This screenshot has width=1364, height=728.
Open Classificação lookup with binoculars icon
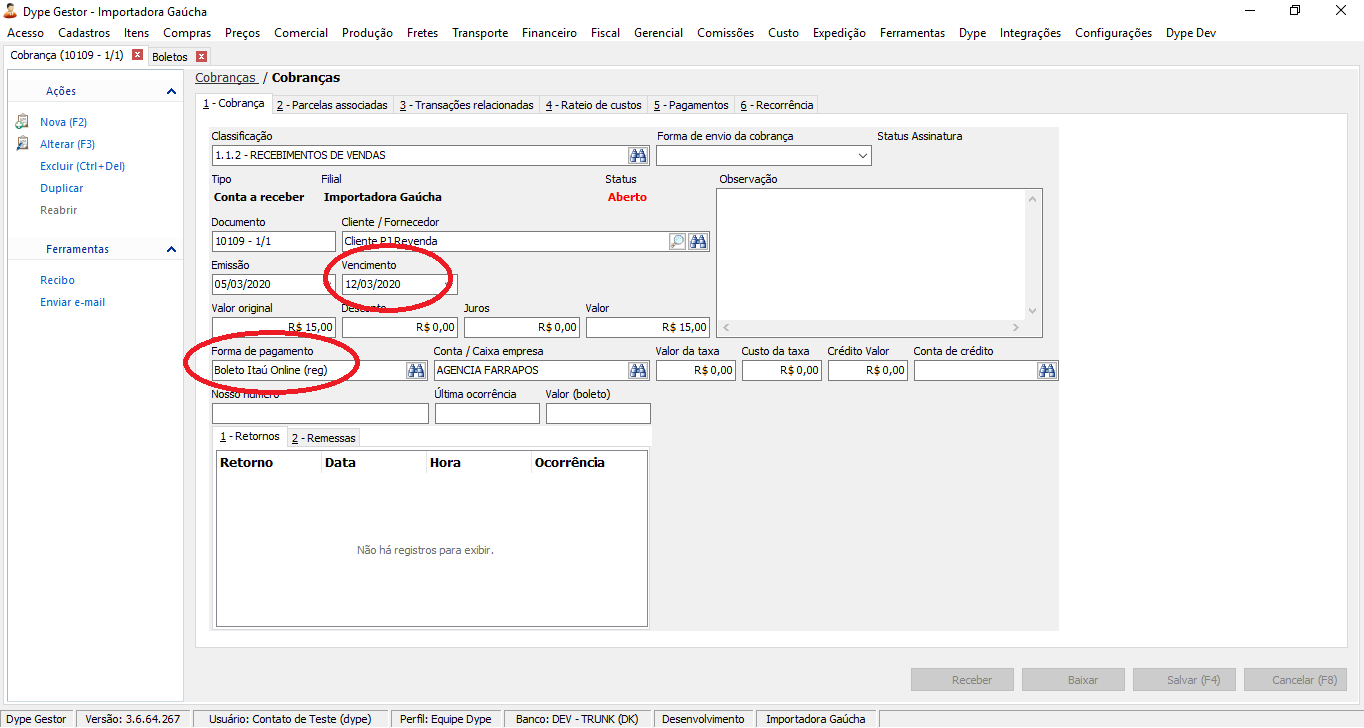[x=638, y=155]
